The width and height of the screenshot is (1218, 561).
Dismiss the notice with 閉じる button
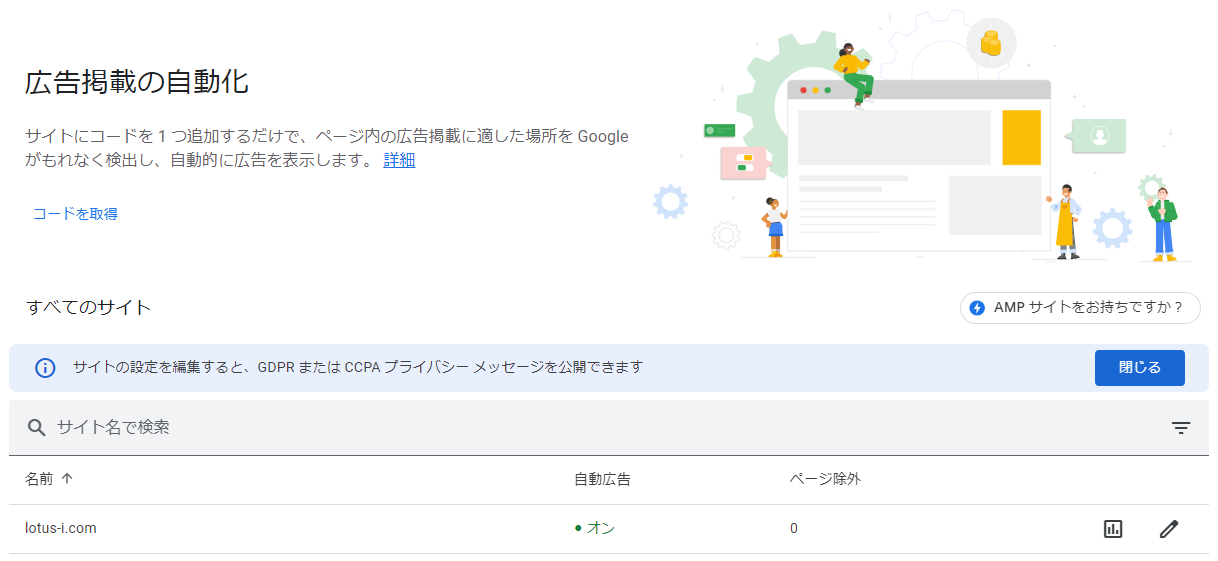point(1140,368)
